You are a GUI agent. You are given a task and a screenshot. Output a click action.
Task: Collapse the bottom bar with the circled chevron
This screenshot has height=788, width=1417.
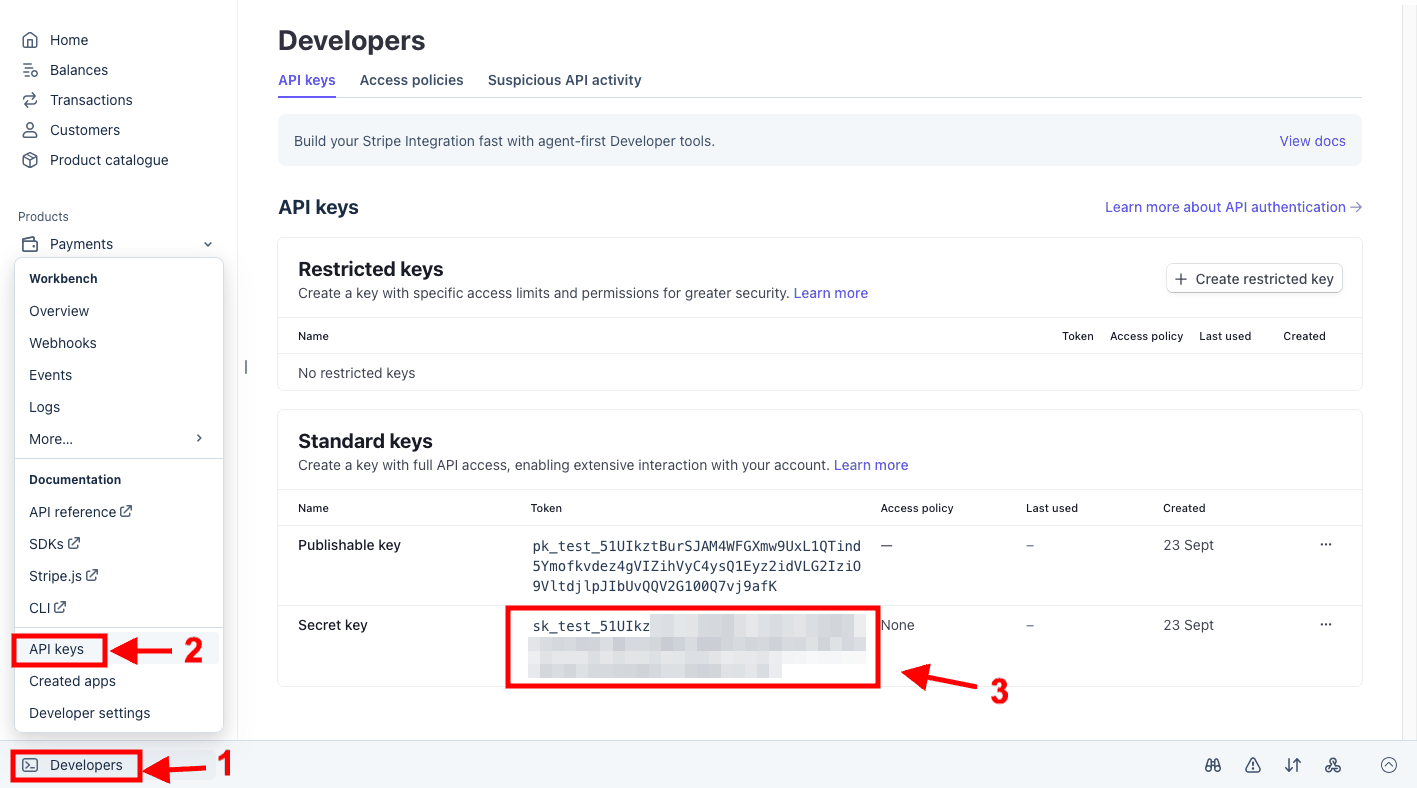pos(1389,765)
